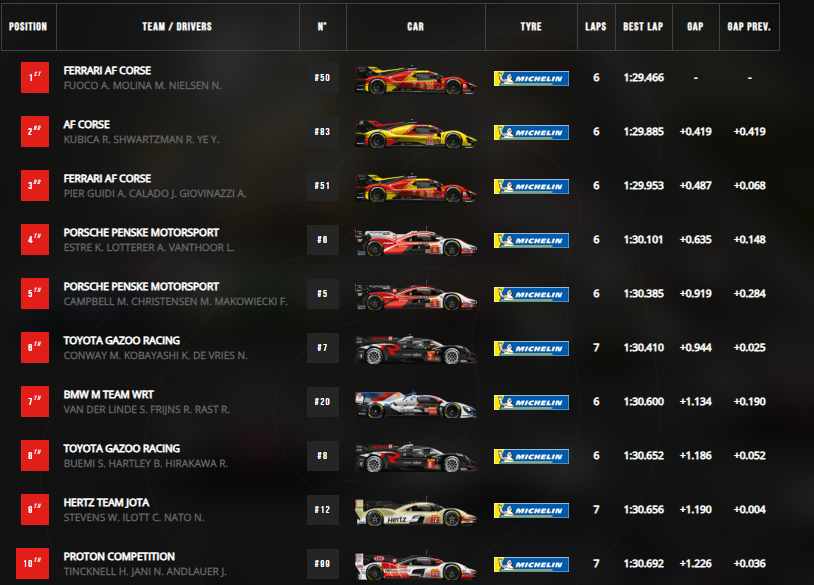Click best lap time 1:29.466
The width and height of the screenshot is (814, 585).
644,78
